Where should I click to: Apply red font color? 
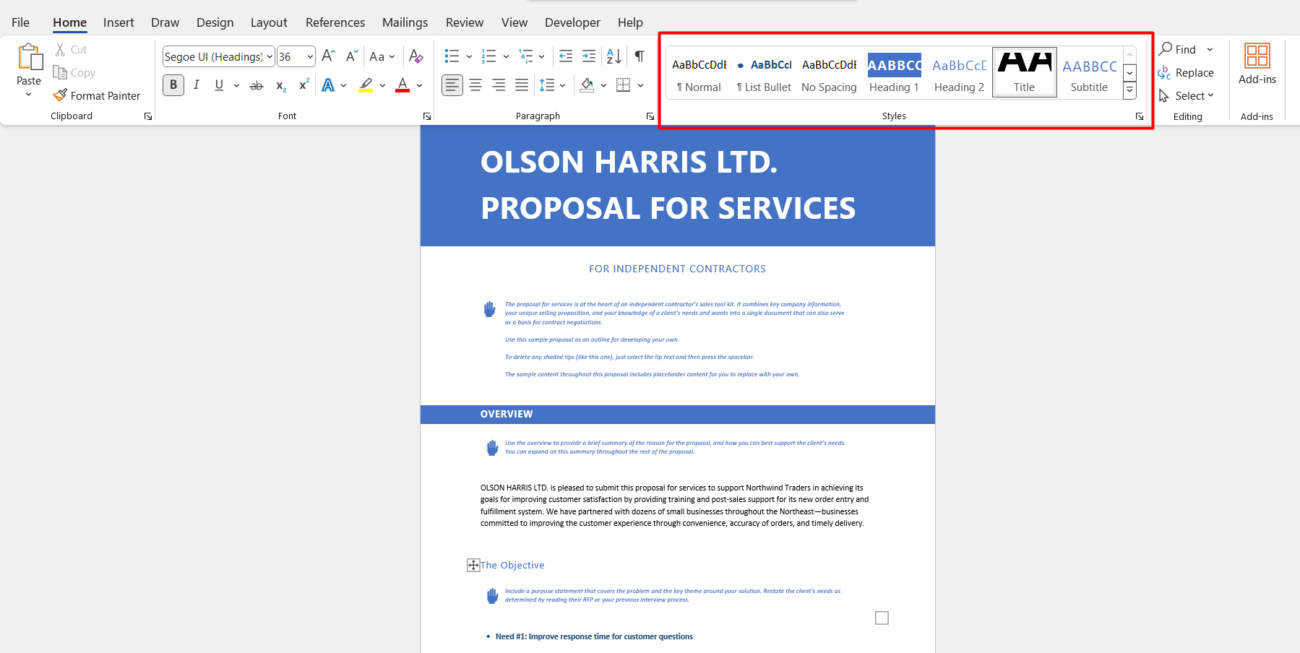coord(402,85)
